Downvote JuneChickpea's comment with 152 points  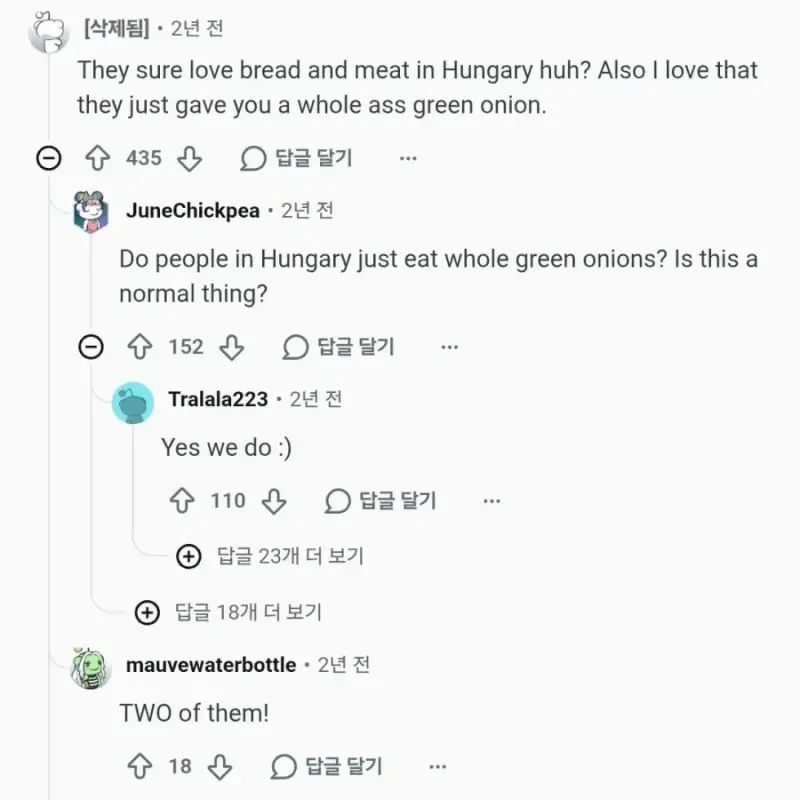232,347
